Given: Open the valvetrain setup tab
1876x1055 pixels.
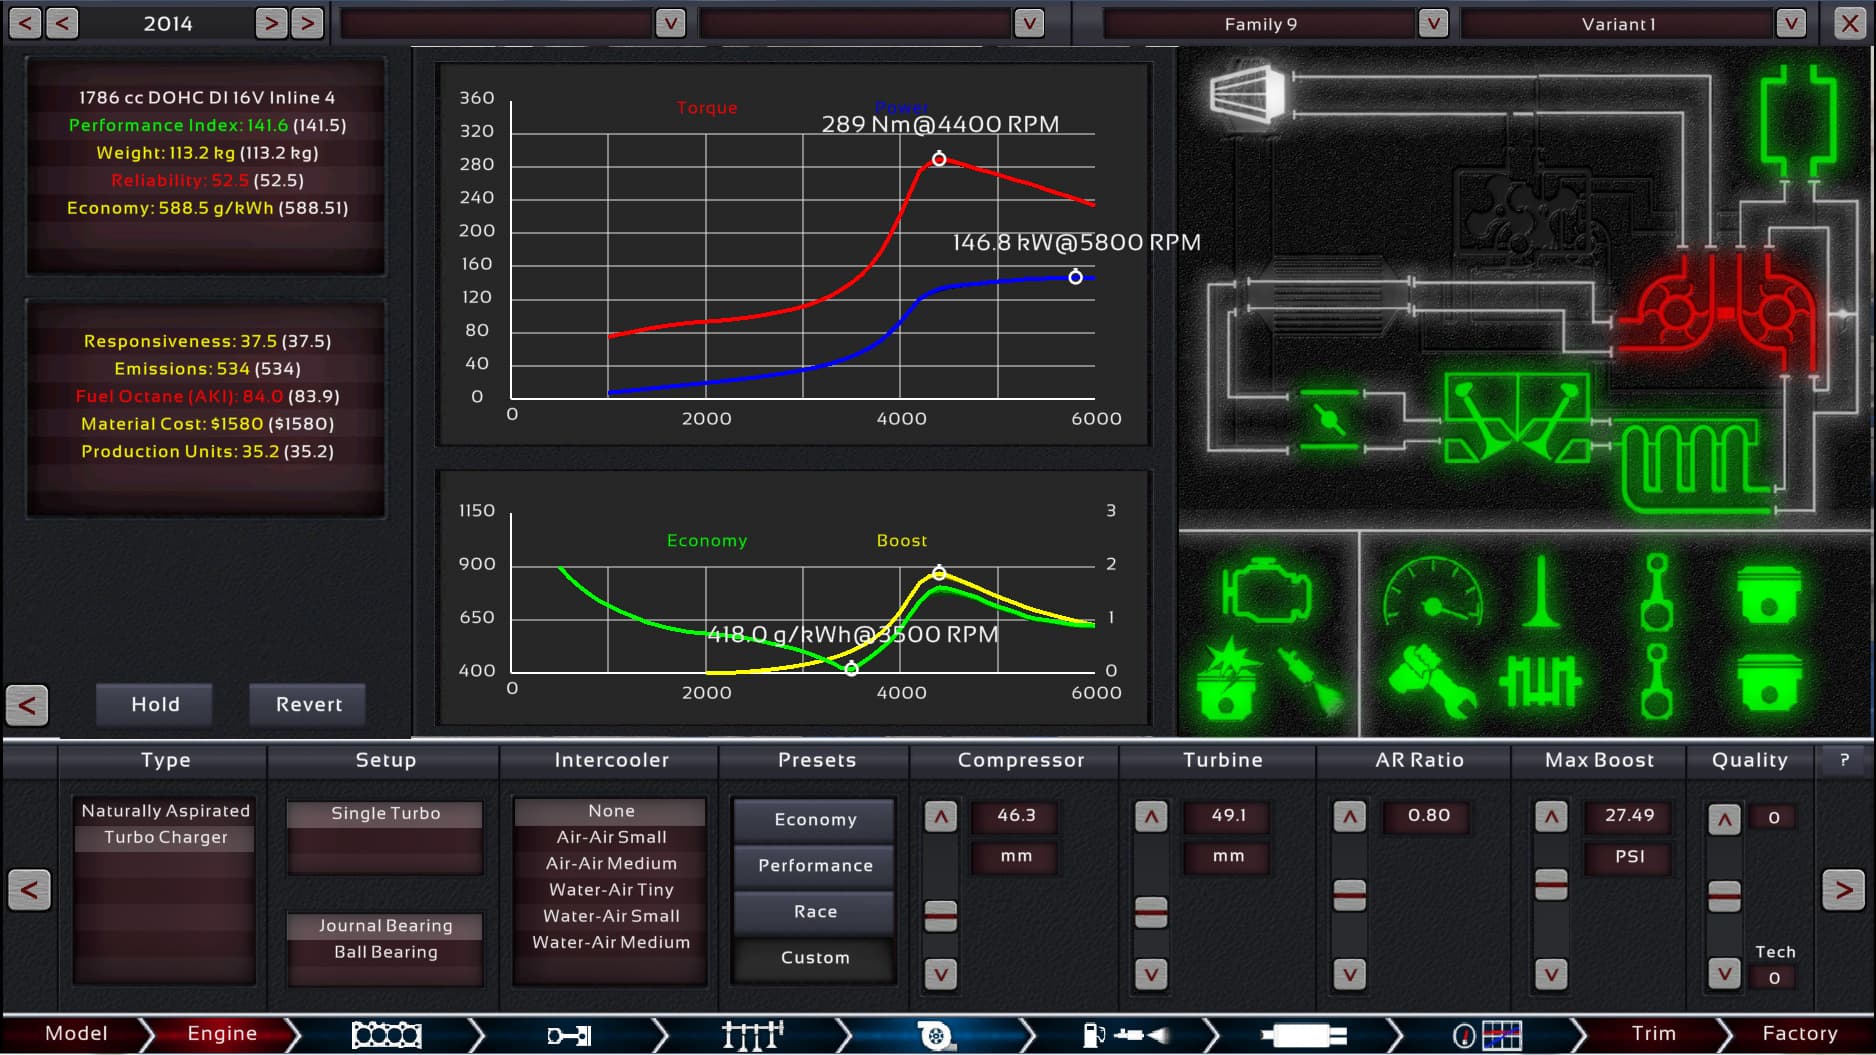Looking at the screenshot, I should click(750, 1035).
